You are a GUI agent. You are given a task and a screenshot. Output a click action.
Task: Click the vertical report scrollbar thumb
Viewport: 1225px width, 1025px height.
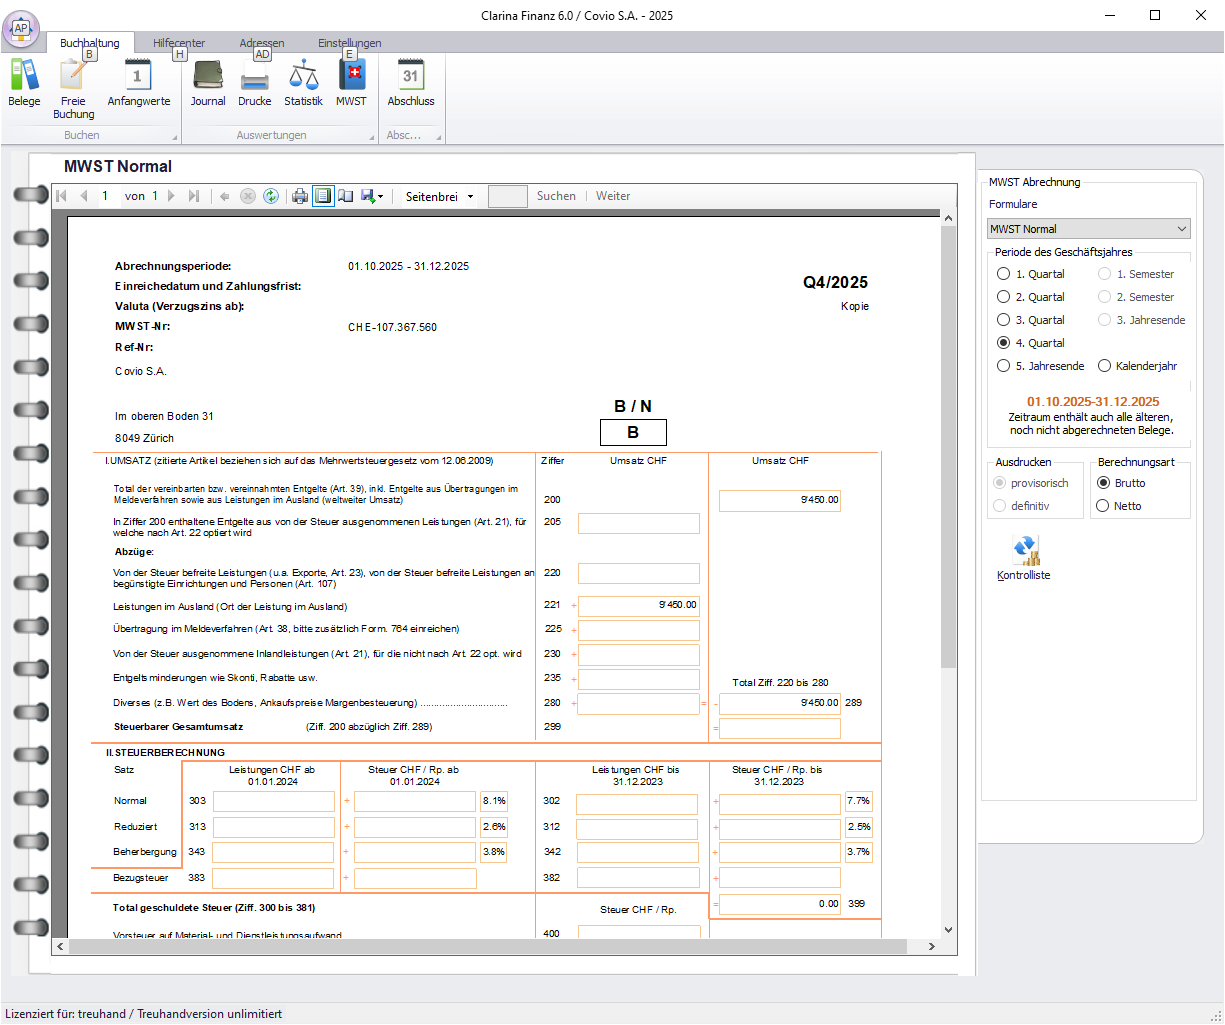click(949, 447)
